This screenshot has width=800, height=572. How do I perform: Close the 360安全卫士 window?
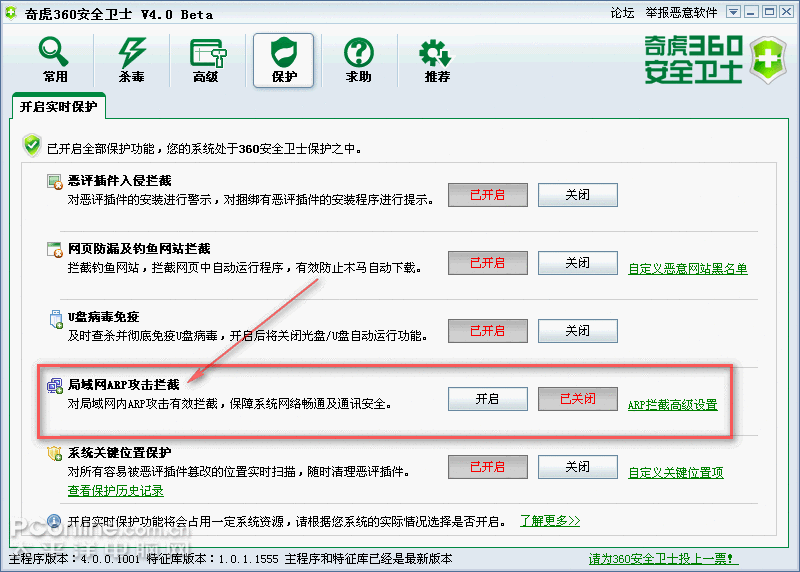coord(786,12)
